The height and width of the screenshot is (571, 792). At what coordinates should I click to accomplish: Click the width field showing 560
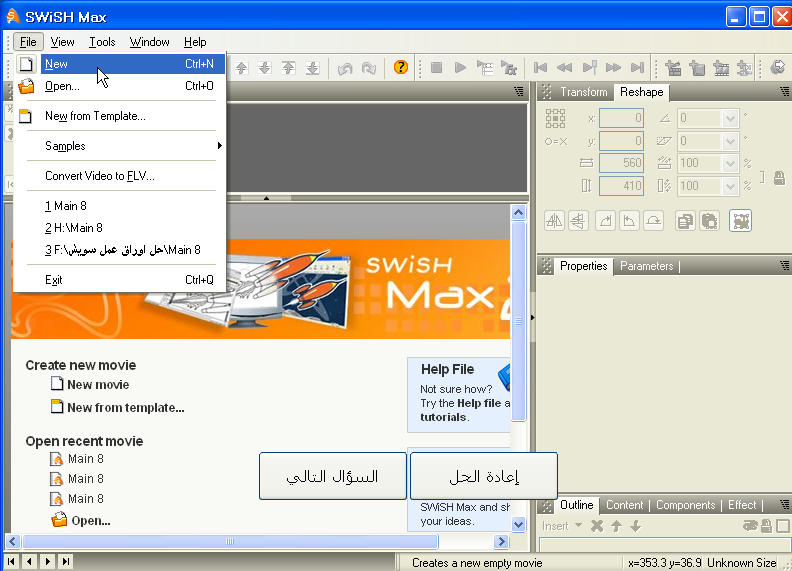coord(621,163)
